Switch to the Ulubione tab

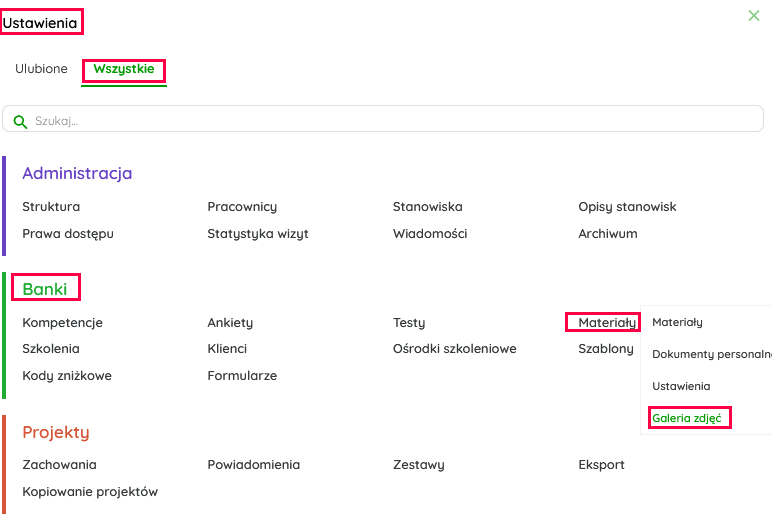(41, 69)
